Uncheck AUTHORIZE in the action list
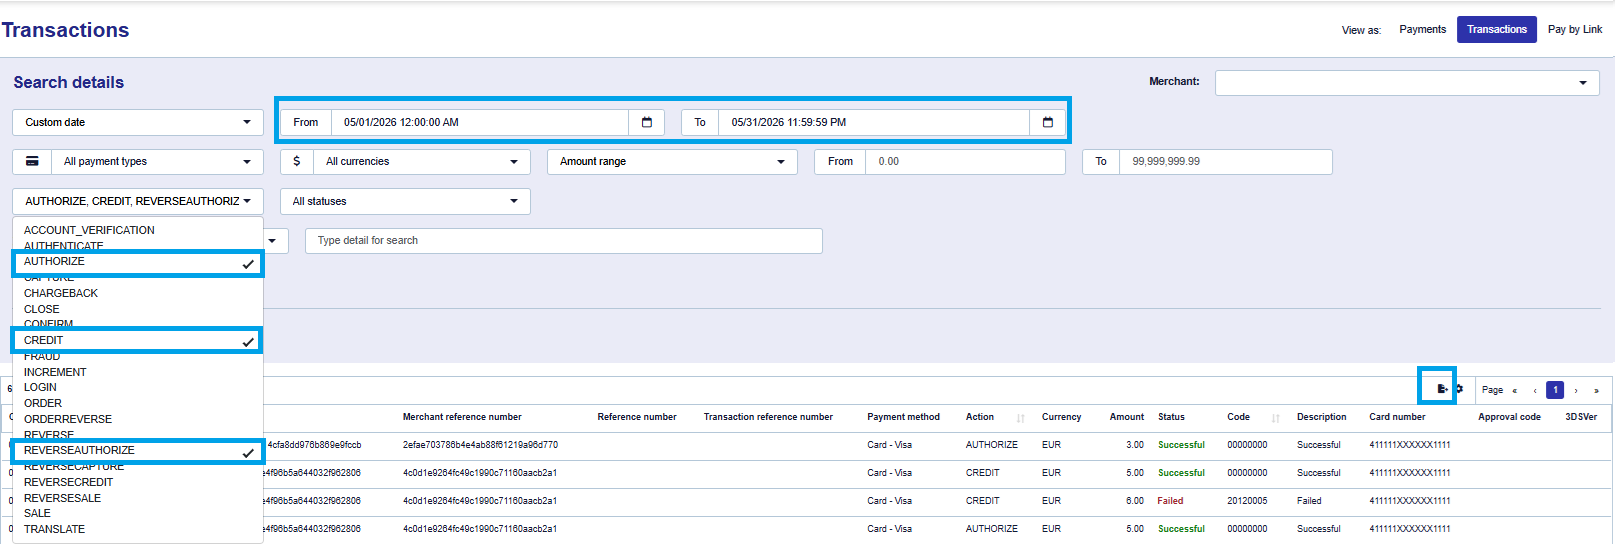This screenshot has height=544, width=1615. (x=138, y=262)
